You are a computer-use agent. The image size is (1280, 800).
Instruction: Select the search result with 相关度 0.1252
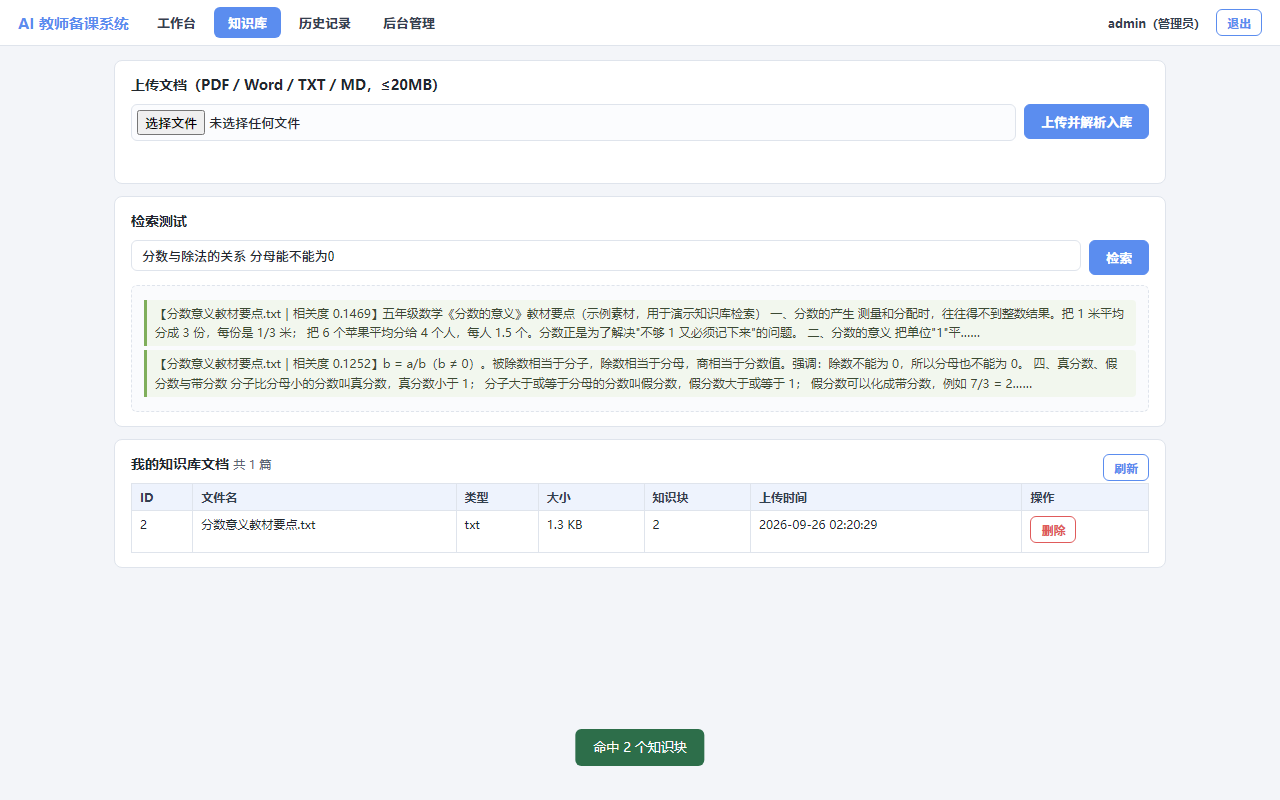coord(640,373)
